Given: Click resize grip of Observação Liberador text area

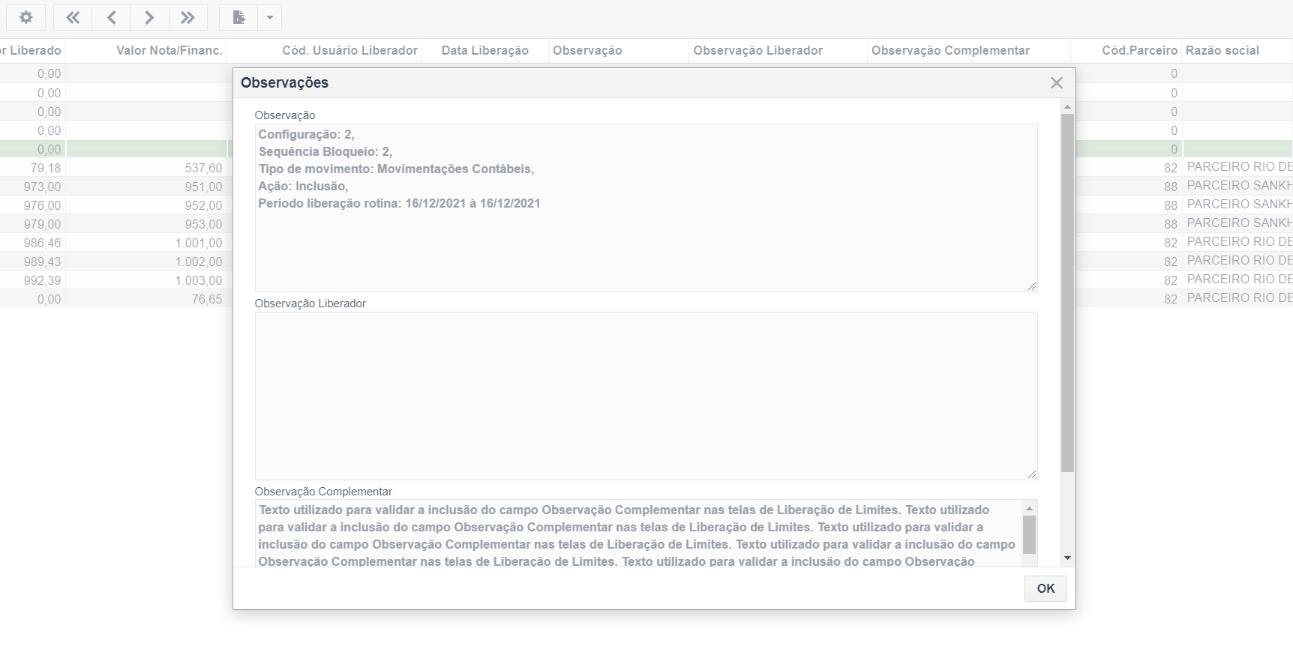Looking at the screenshot, I should pyautogui.click(x=1032, y=474).
